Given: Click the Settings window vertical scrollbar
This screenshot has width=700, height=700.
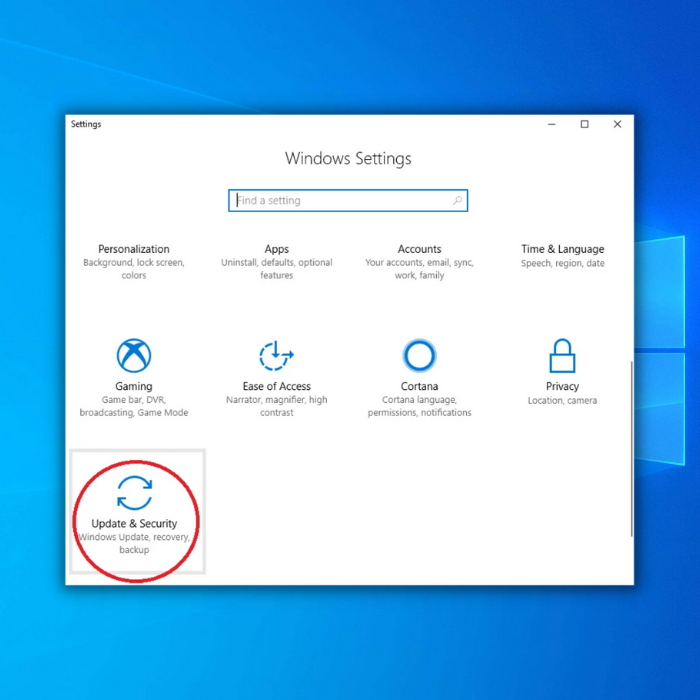Looking at the screenshot, I should [x=630, y=450].
